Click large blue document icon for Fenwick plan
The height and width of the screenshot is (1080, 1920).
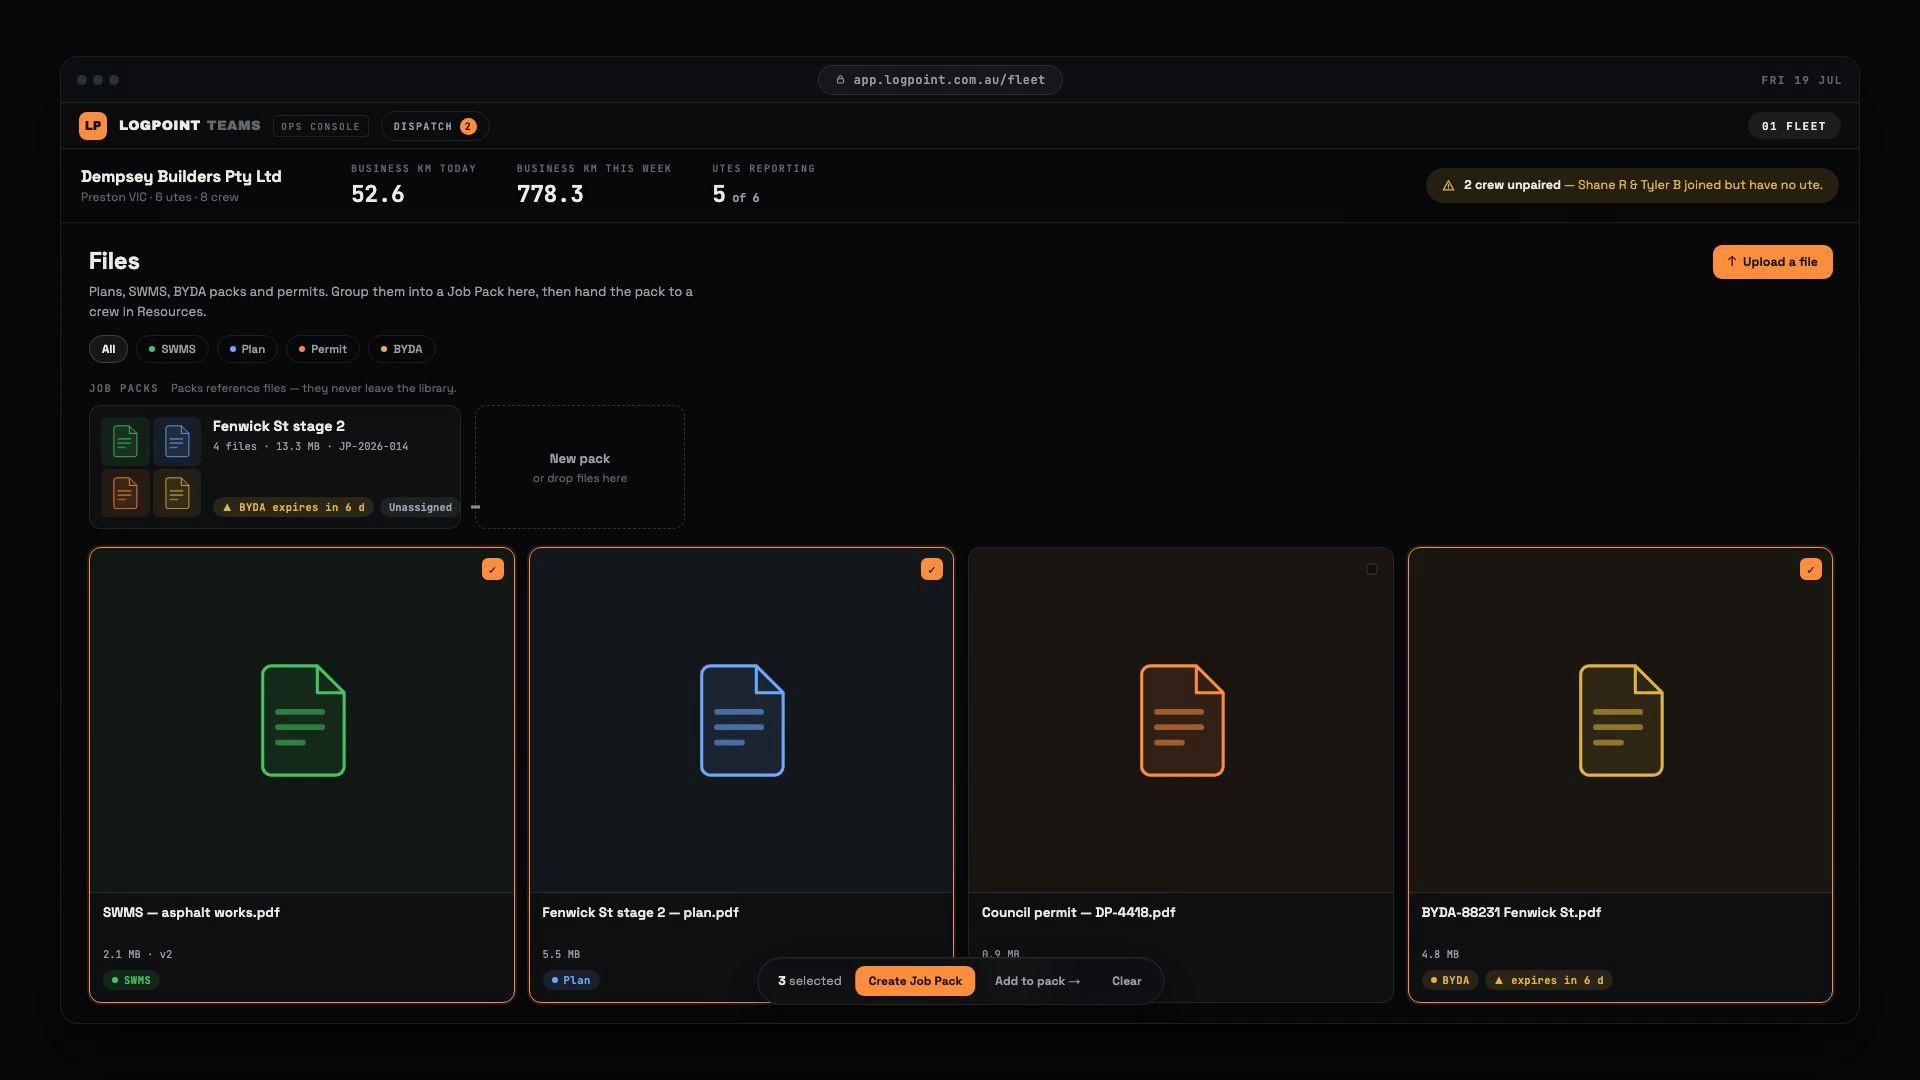742,720
